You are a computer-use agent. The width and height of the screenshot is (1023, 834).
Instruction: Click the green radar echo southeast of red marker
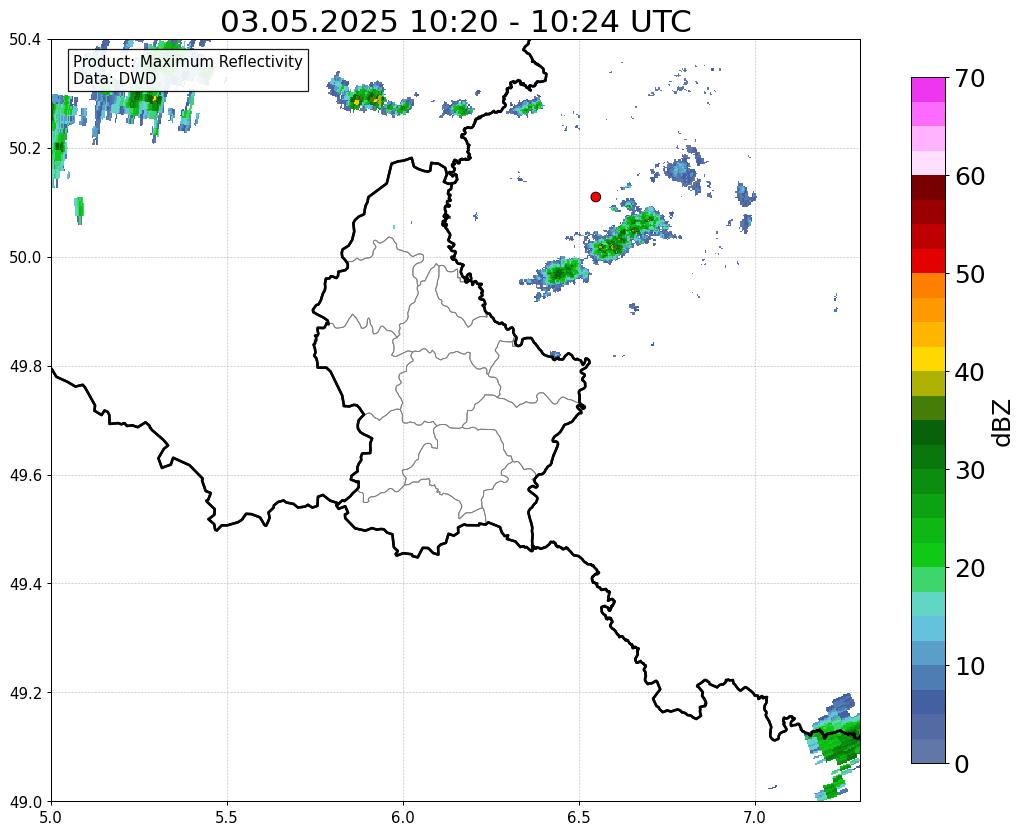[630, 233]
